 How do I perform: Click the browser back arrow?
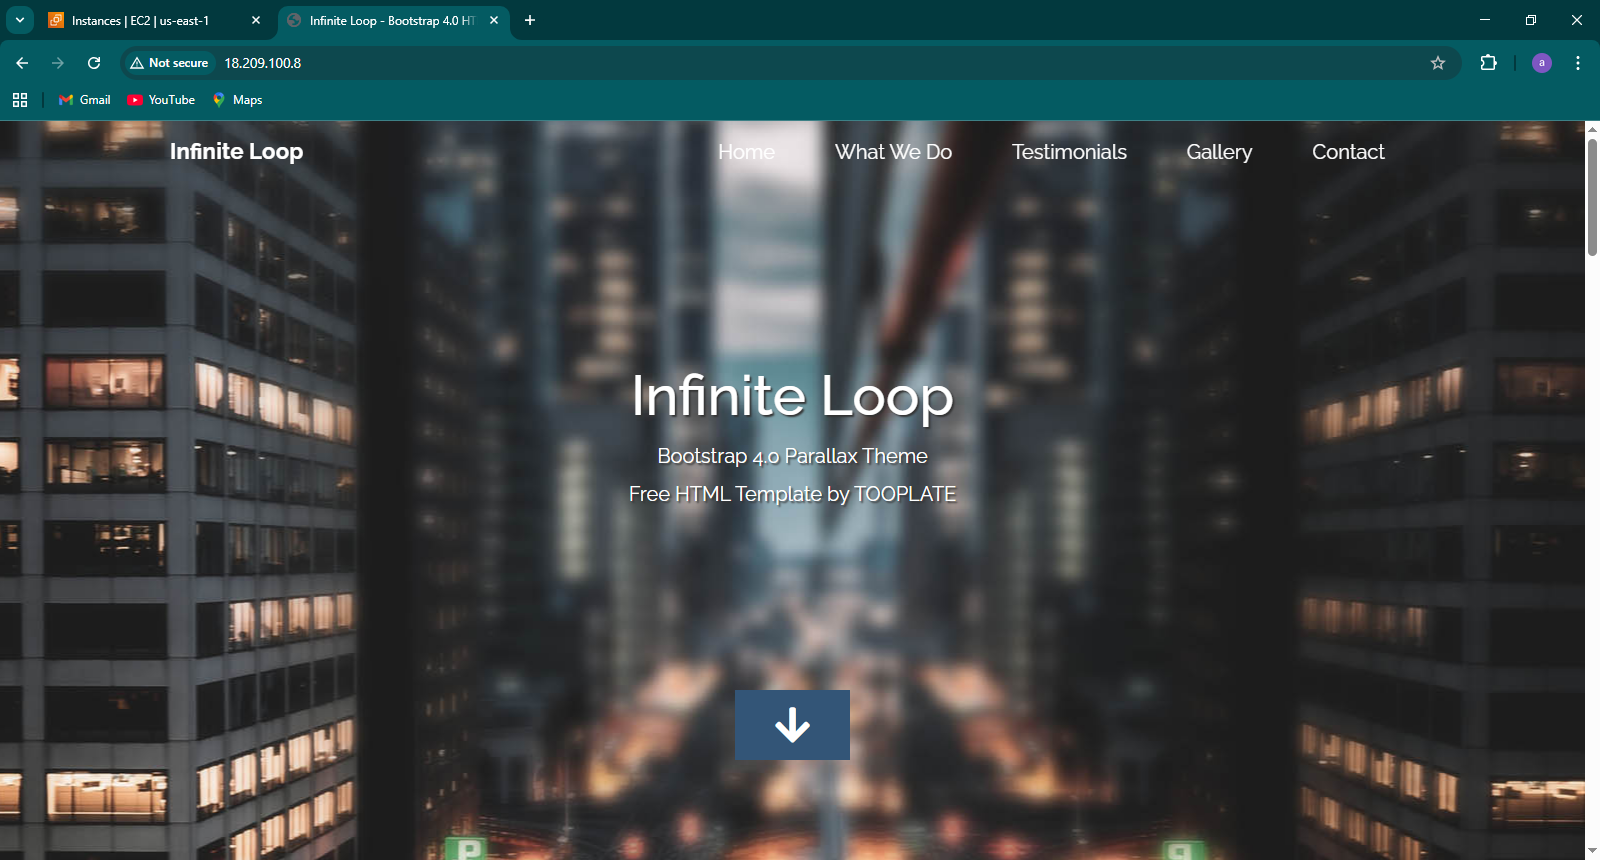(x=22, y=63)
